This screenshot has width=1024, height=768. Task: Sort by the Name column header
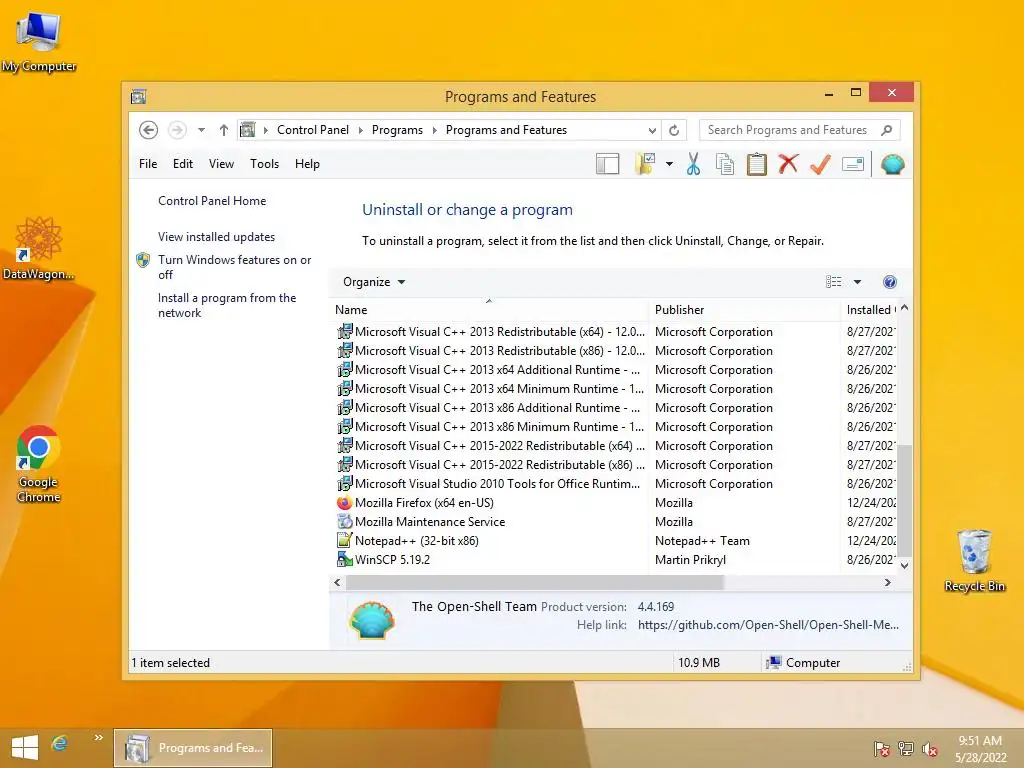488,310
